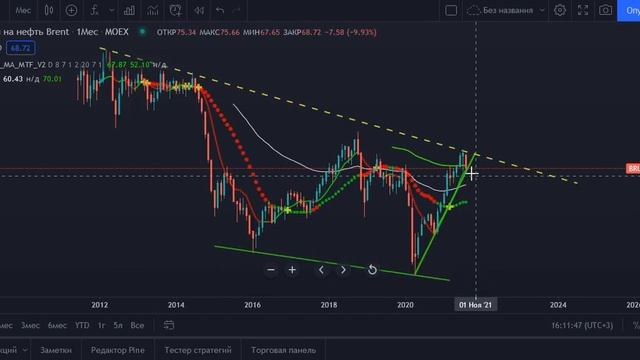Viewport: 640px width, 360px height.
Task: Expand the dropdown left of Заметки
Action: [25, 350]
